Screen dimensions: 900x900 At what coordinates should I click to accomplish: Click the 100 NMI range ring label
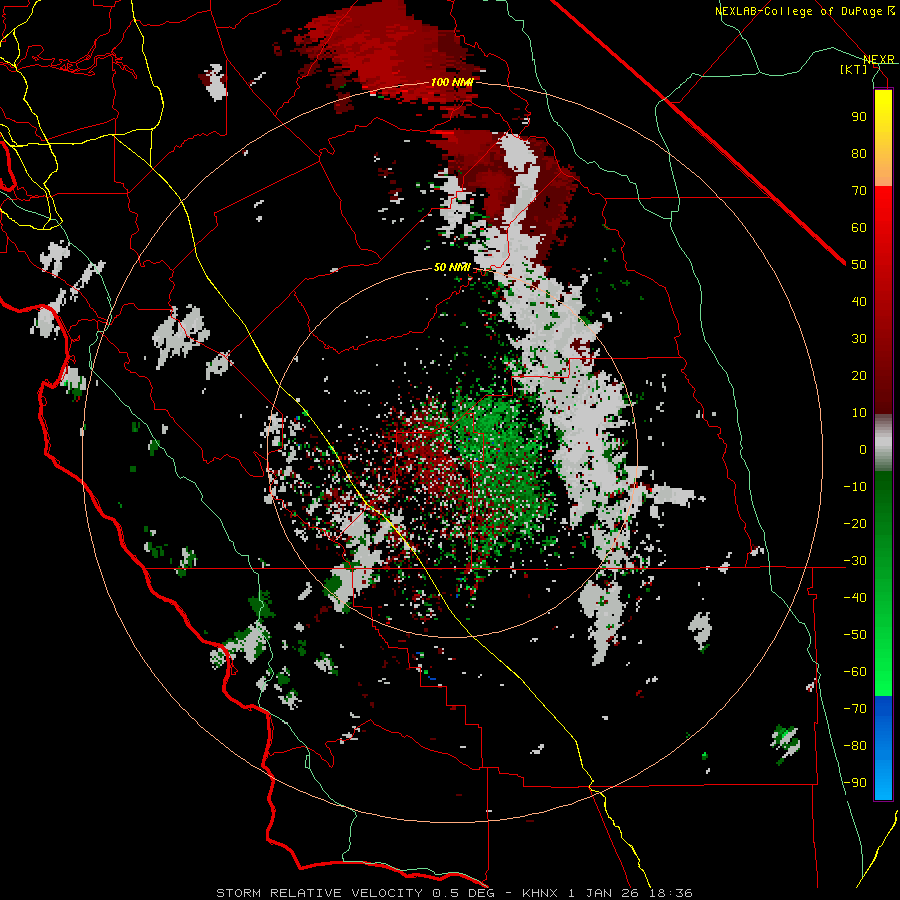[452, 82]
